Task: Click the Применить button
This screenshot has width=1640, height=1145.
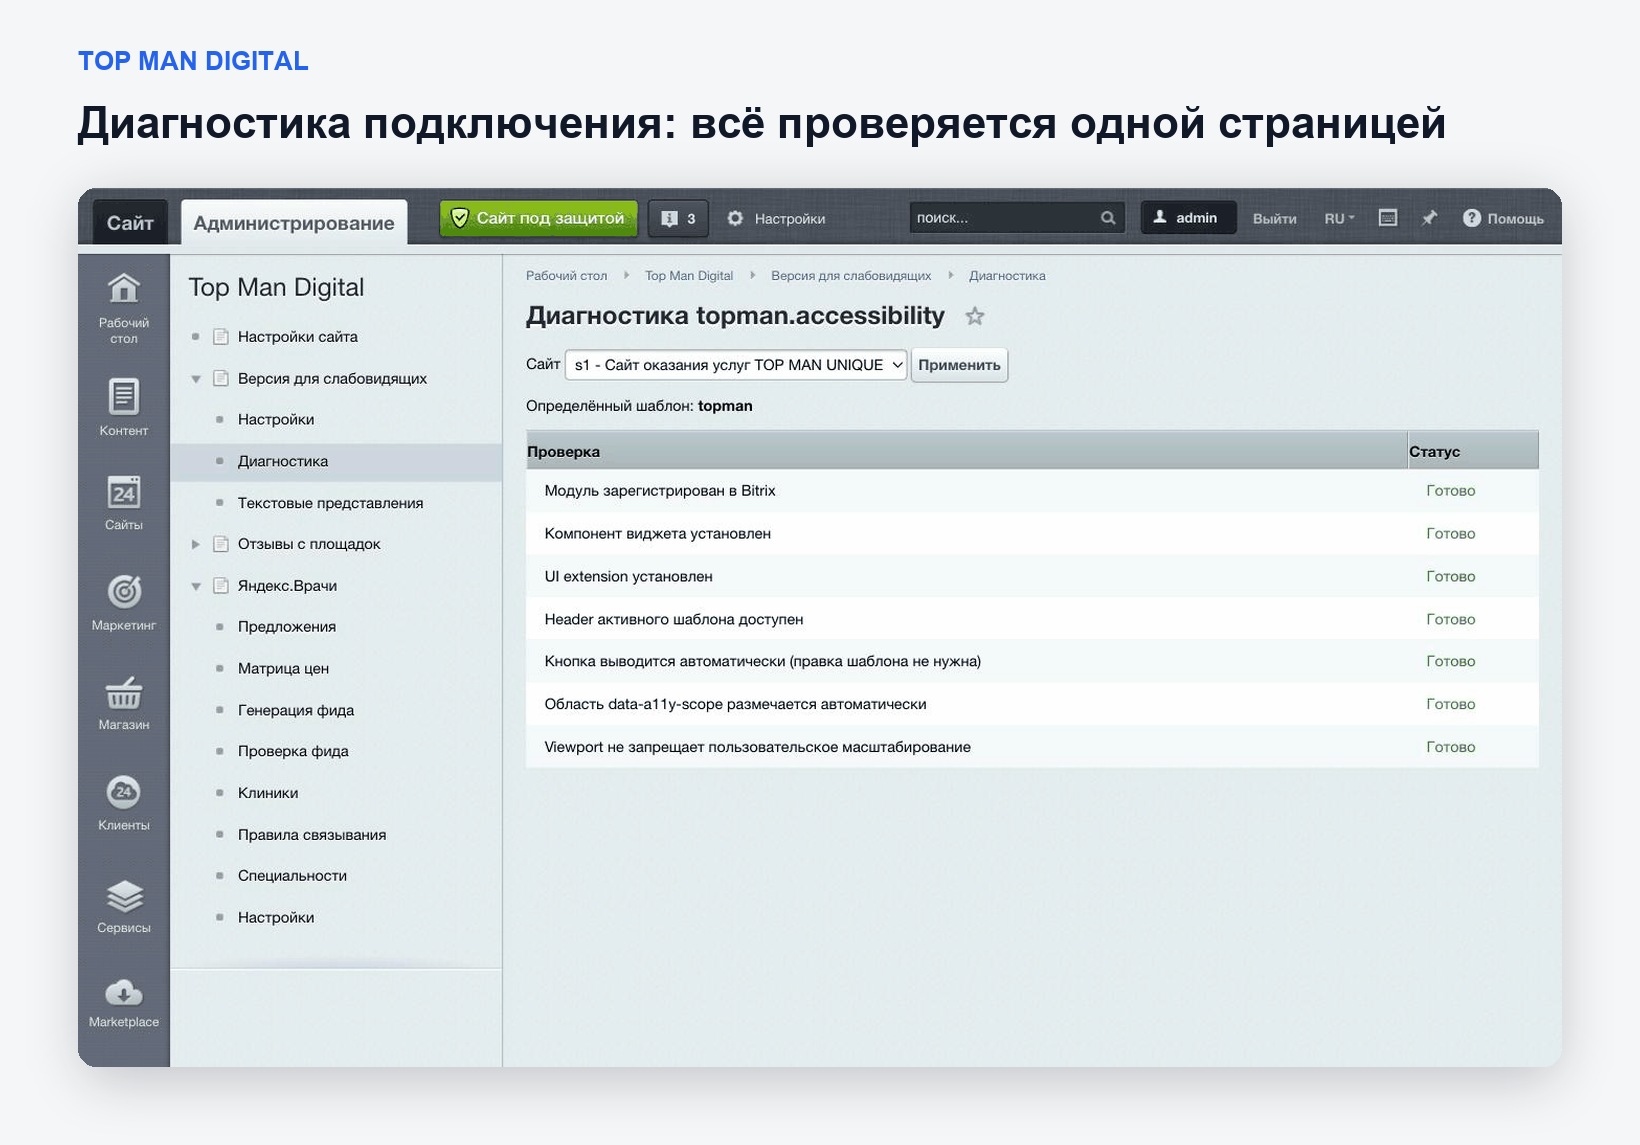Action: 959,365
